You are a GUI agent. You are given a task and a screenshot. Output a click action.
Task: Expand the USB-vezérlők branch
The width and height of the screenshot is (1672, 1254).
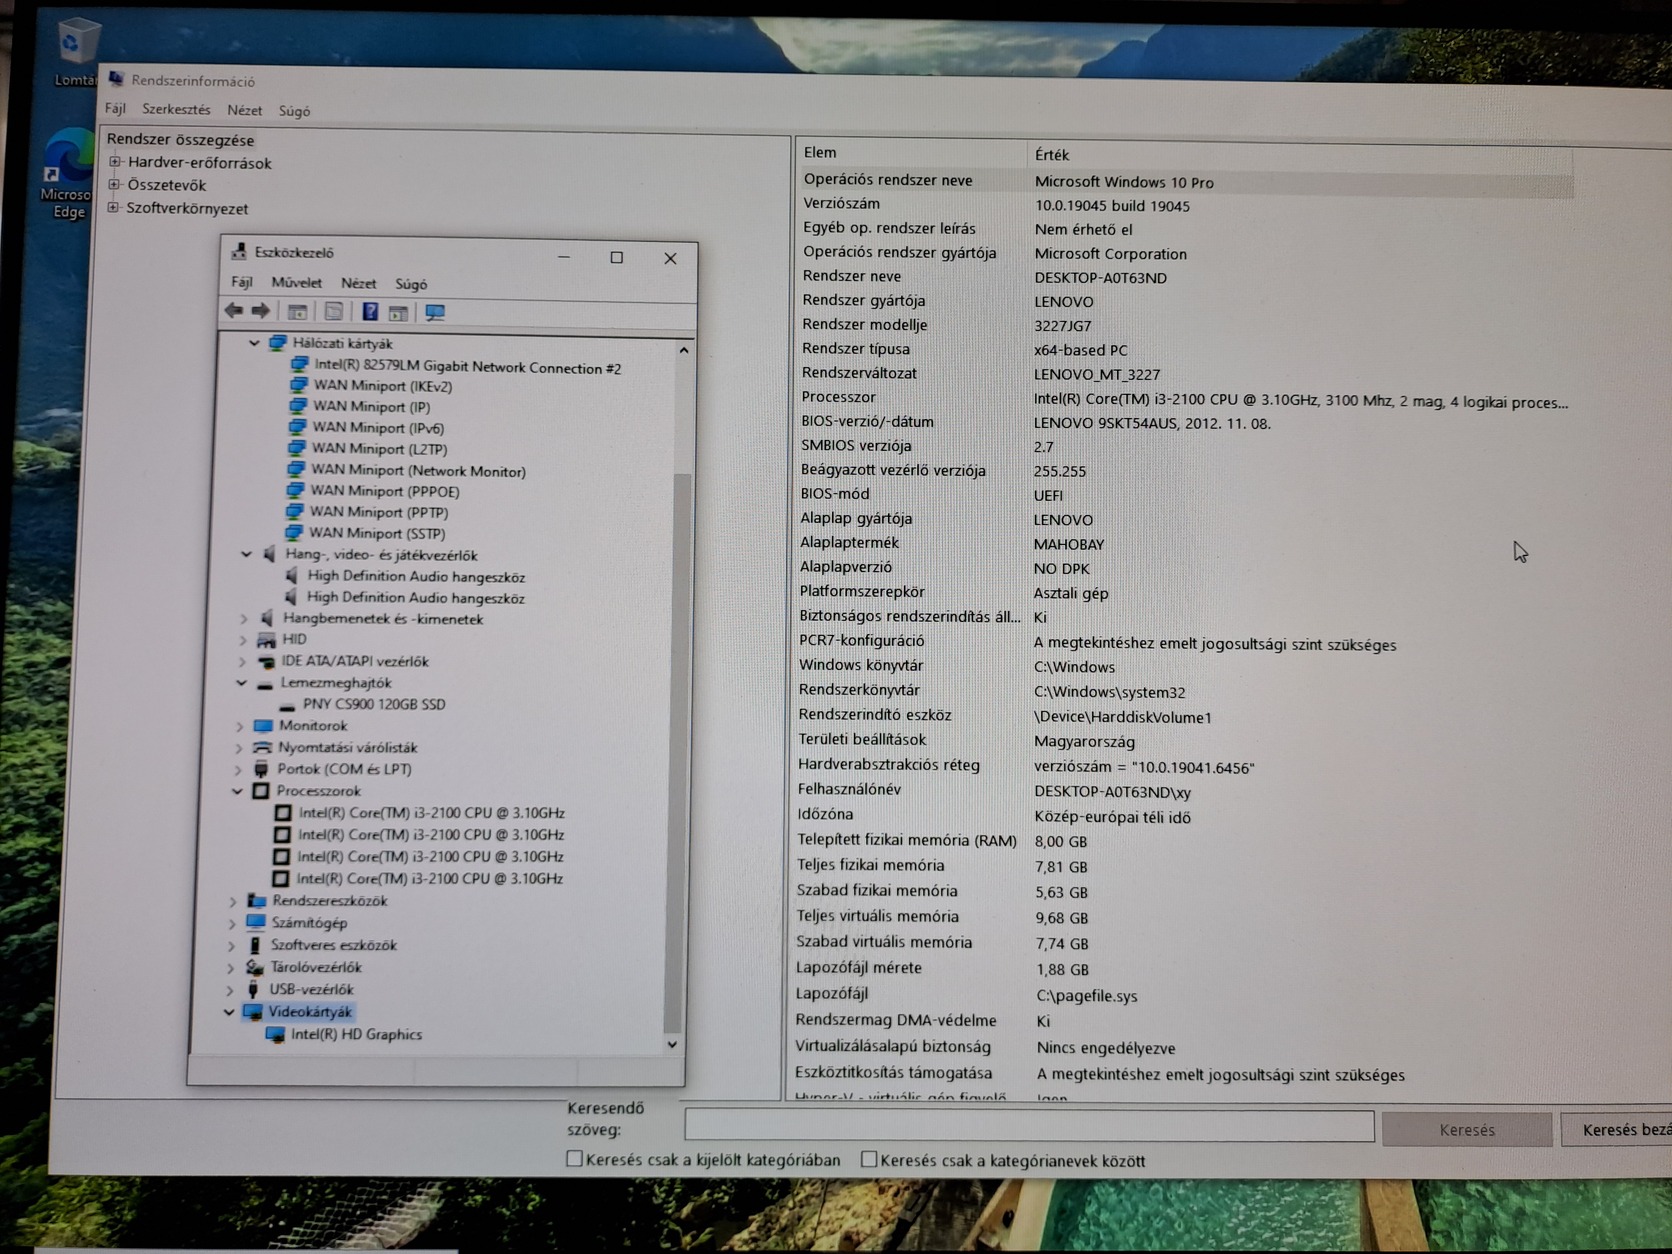click(230, 990)
